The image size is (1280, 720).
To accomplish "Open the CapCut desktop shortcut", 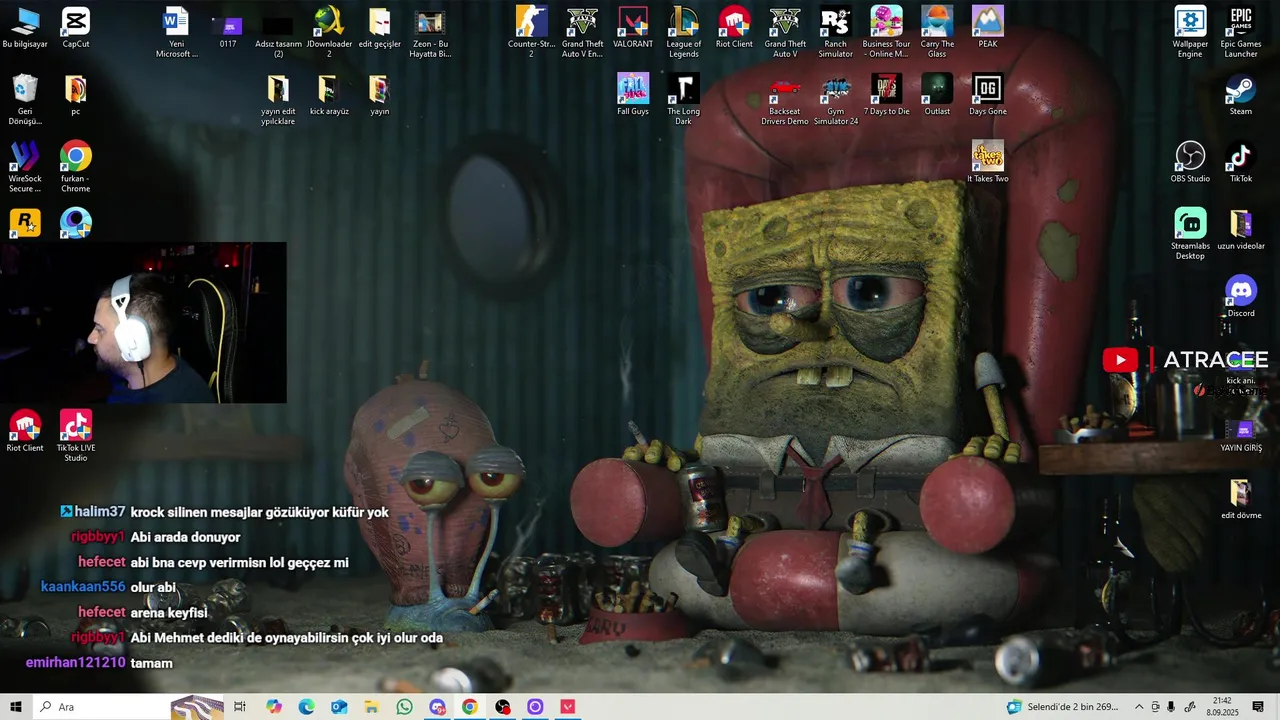I will (75, 28).
